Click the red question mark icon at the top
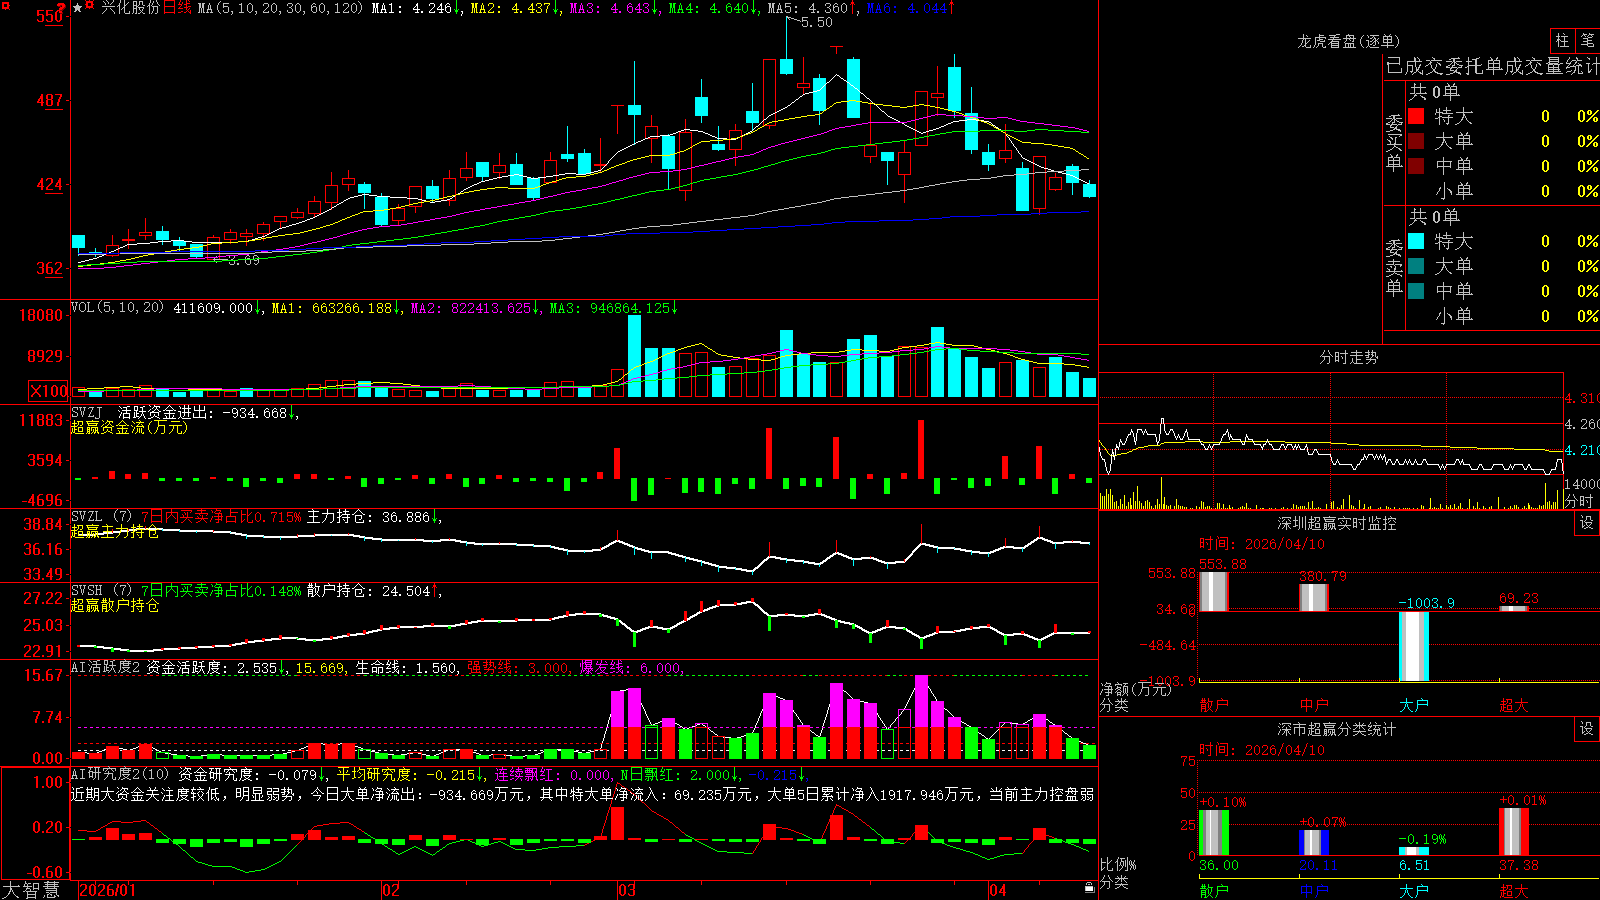The width and height of the screenshot is (1600, 900). tap(61, 7)
